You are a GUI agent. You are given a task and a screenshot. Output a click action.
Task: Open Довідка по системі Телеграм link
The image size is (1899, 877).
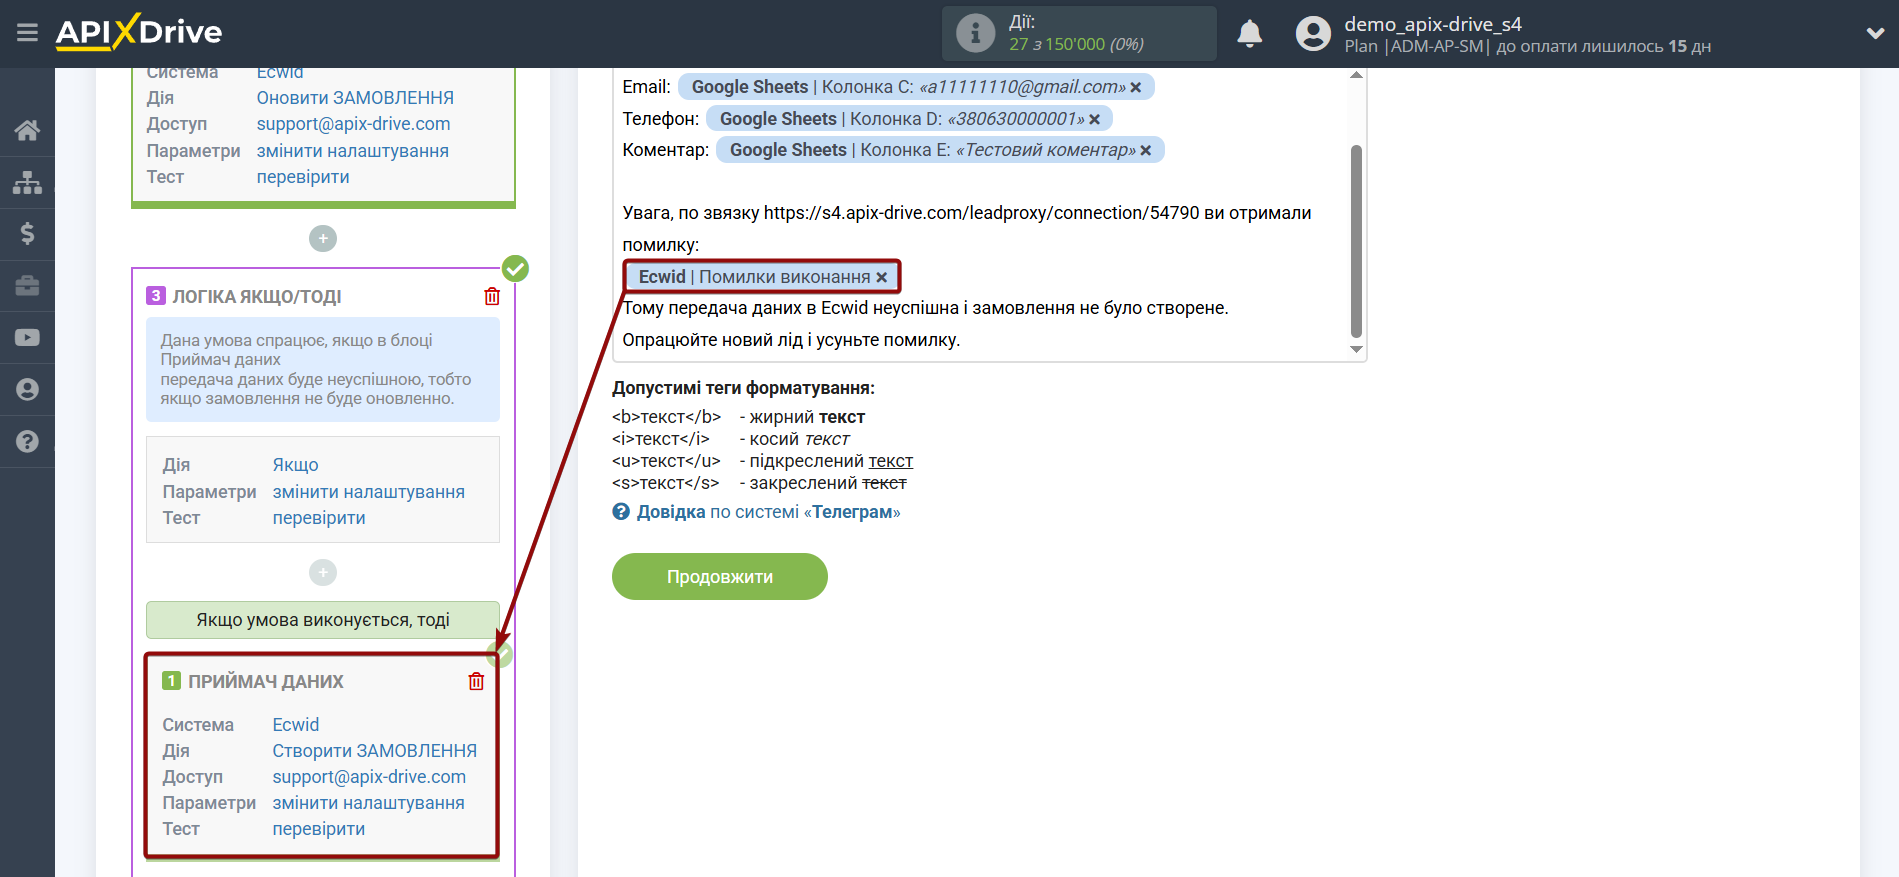(768, 512)
